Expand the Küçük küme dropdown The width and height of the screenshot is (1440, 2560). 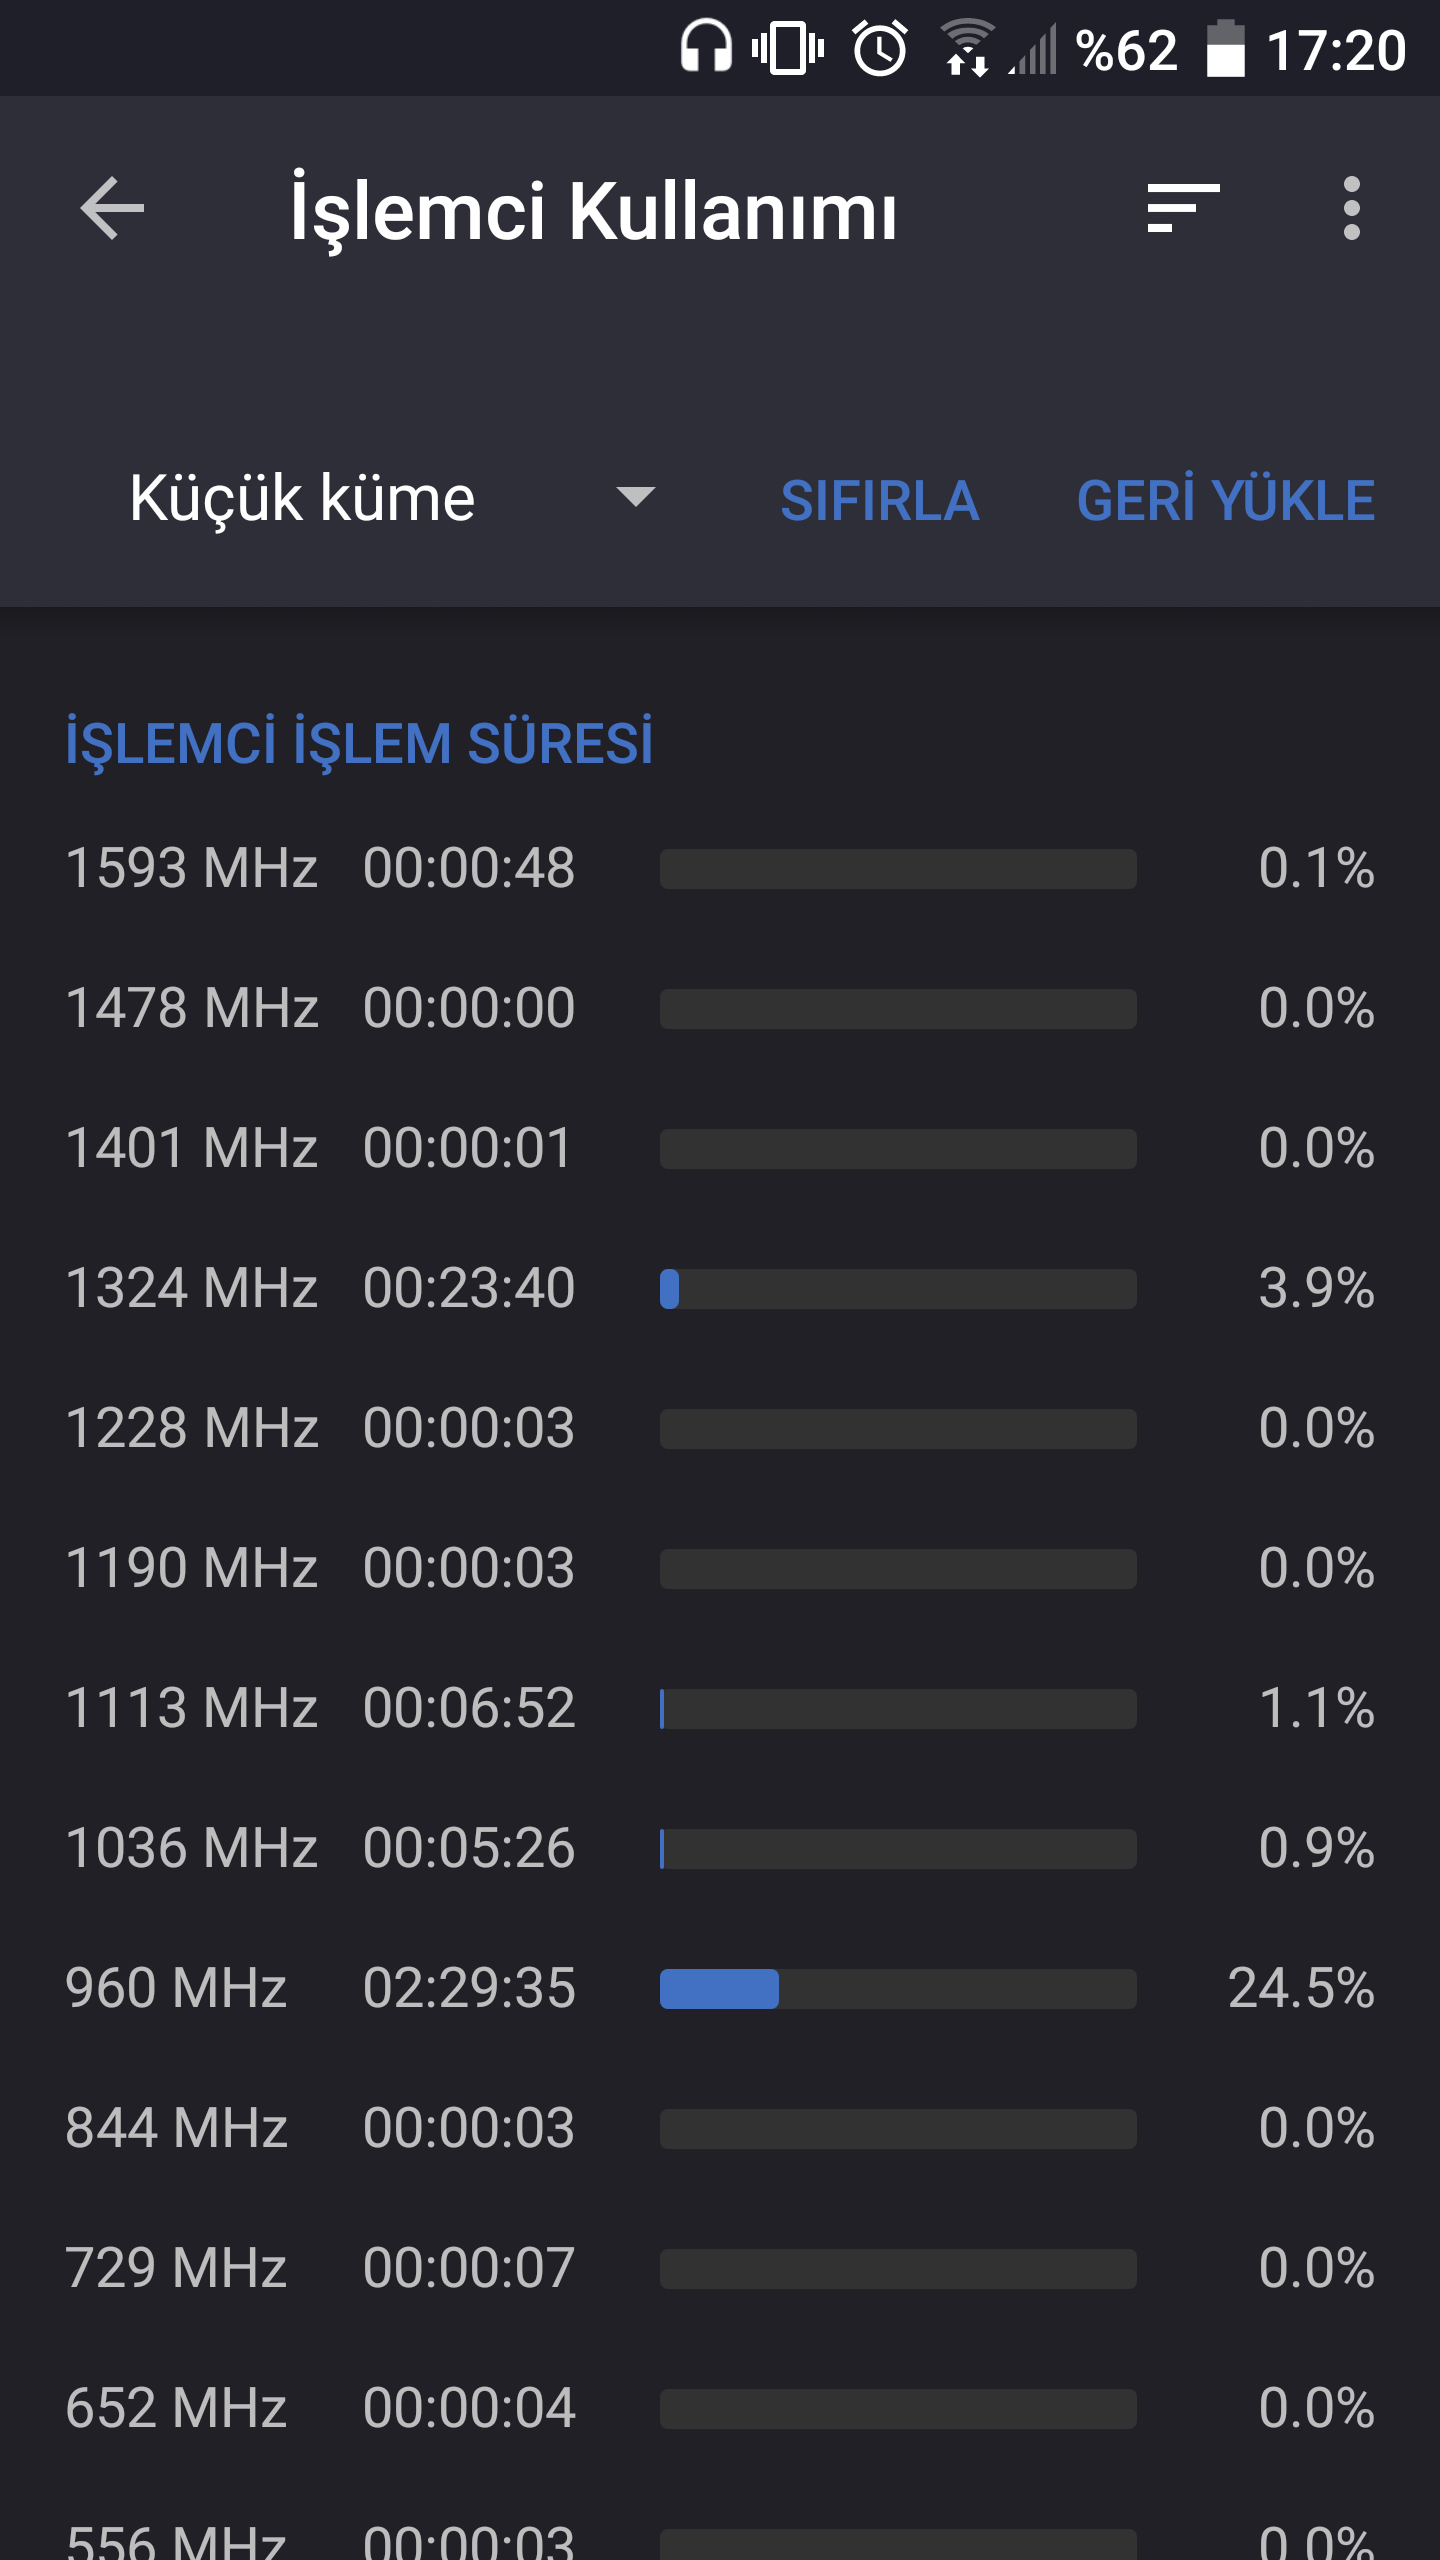point(392,498)
